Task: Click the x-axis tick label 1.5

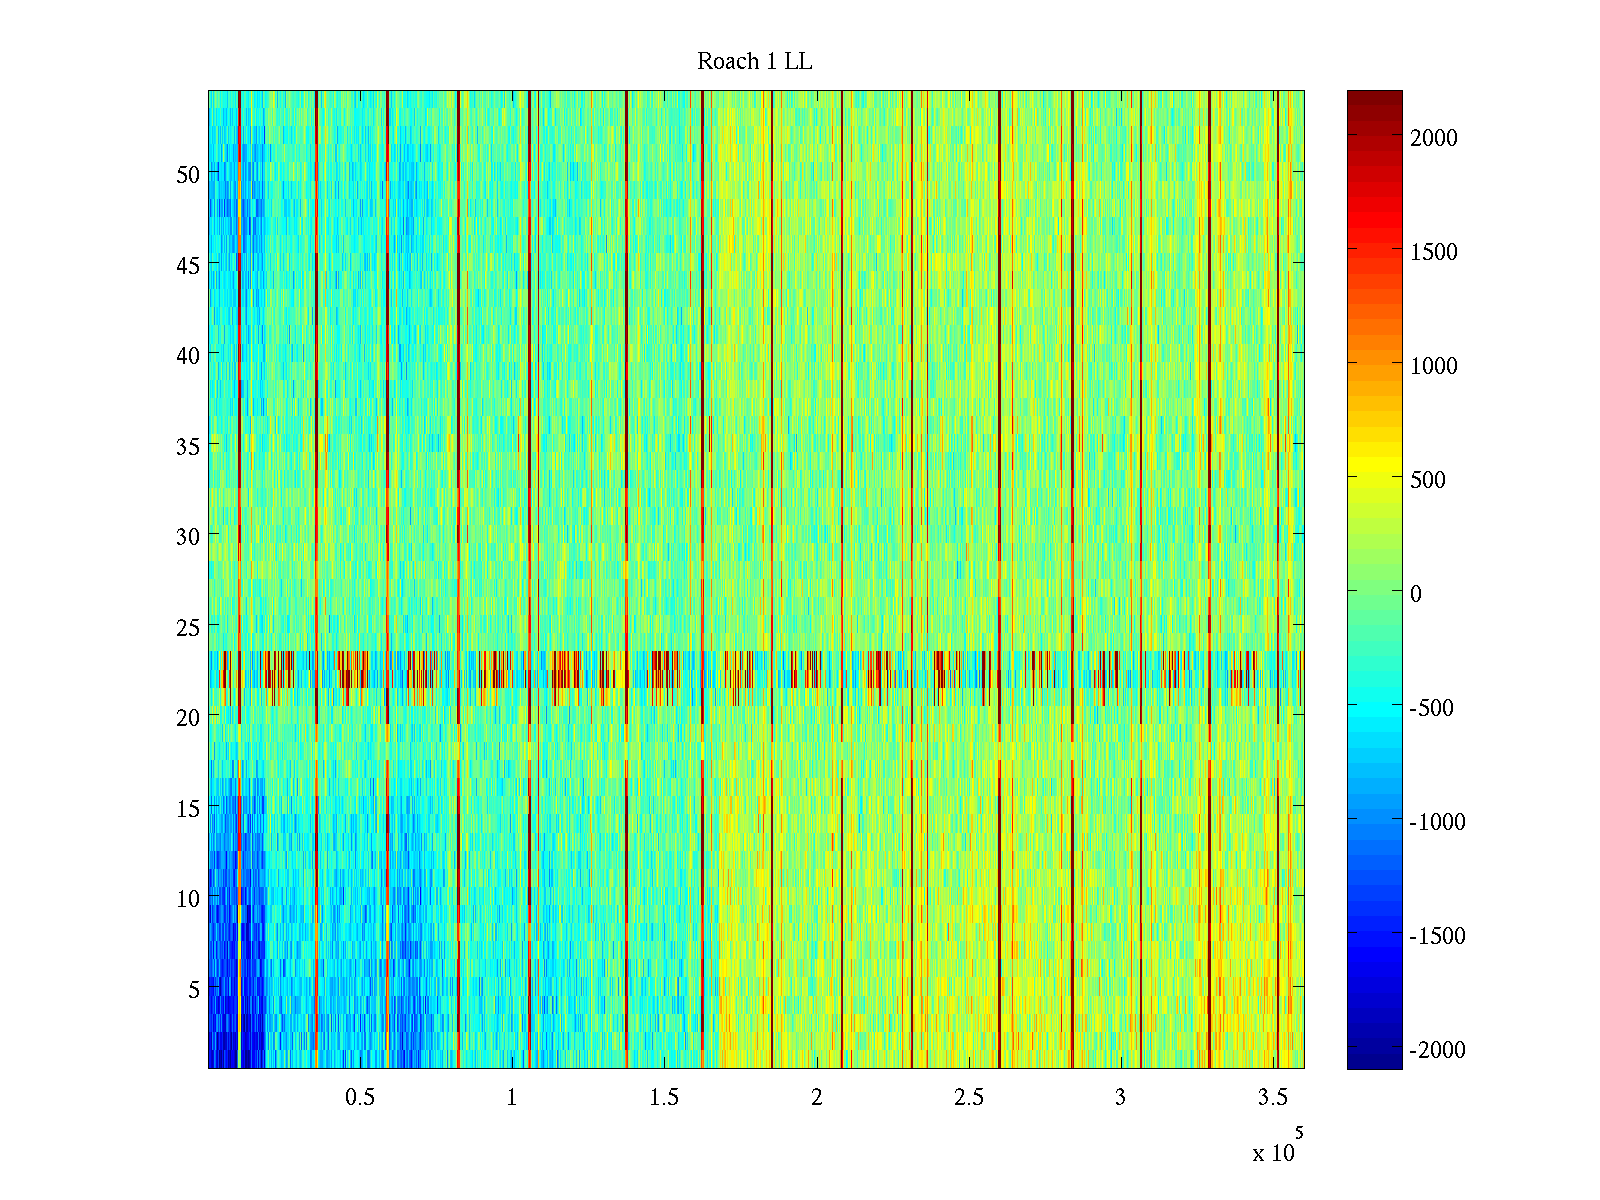Action: (664, 1098)
